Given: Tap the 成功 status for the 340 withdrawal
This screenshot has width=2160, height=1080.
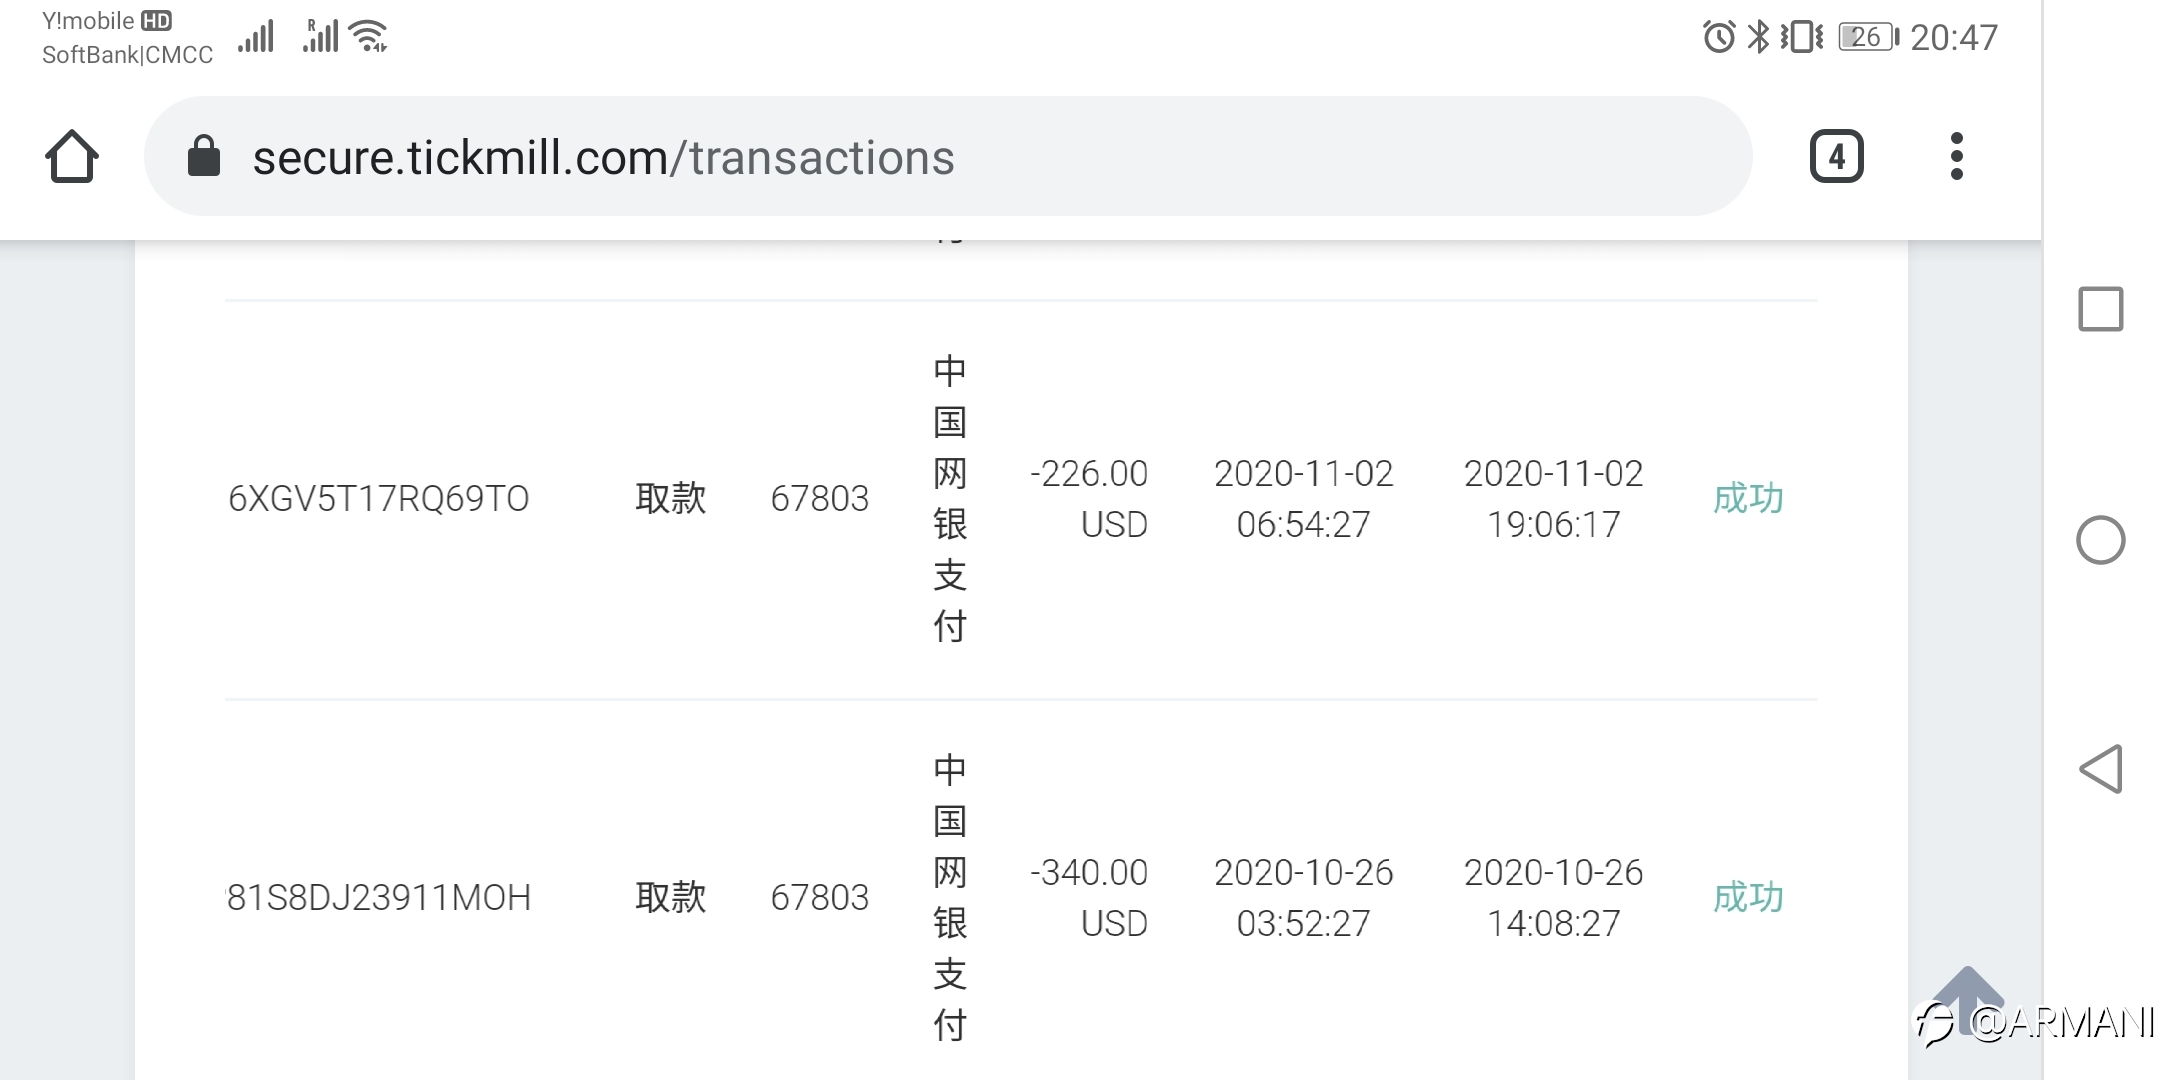Looking at the screenshot, I should click(x=1748, y=897).
